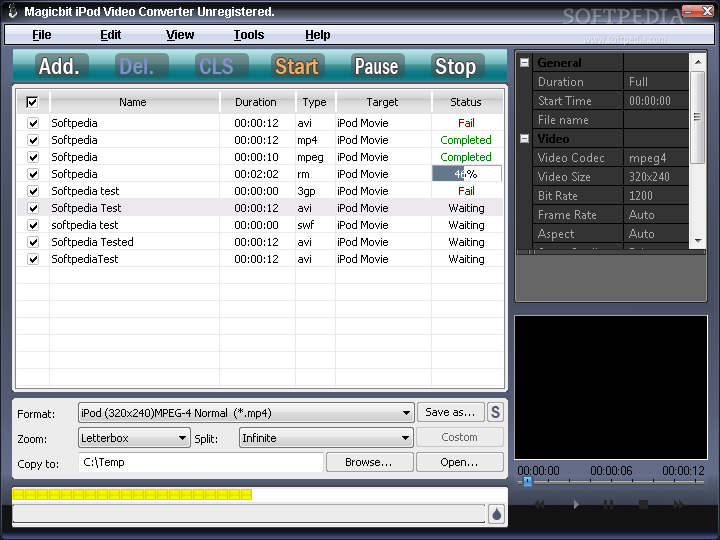Screen dimensions: 720x540
Task: Select the Softpedia Tested row name
Action: (92, 242)
